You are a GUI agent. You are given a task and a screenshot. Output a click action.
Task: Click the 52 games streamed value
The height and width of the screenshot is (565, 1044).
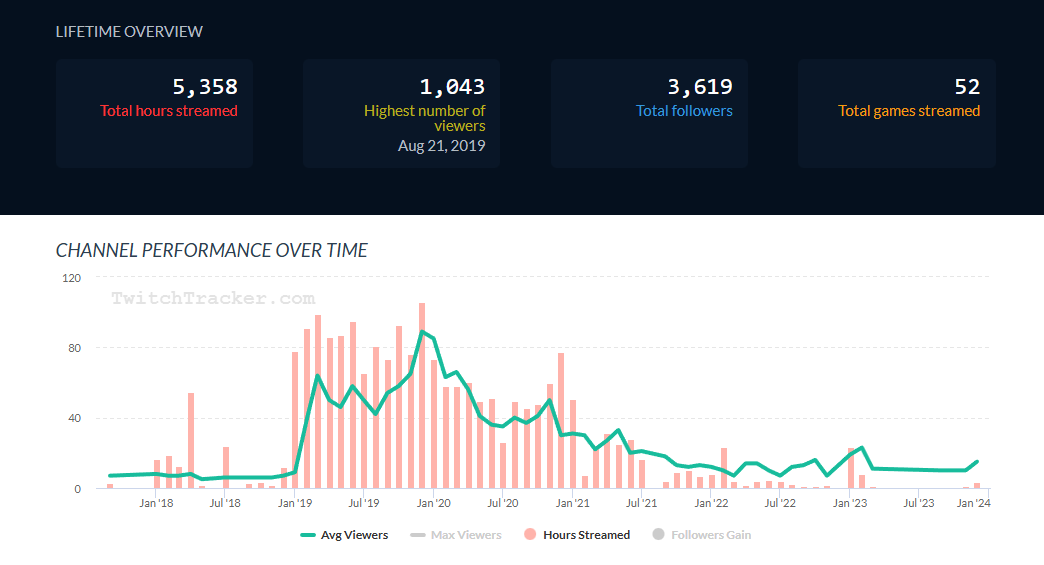[967, 87]
